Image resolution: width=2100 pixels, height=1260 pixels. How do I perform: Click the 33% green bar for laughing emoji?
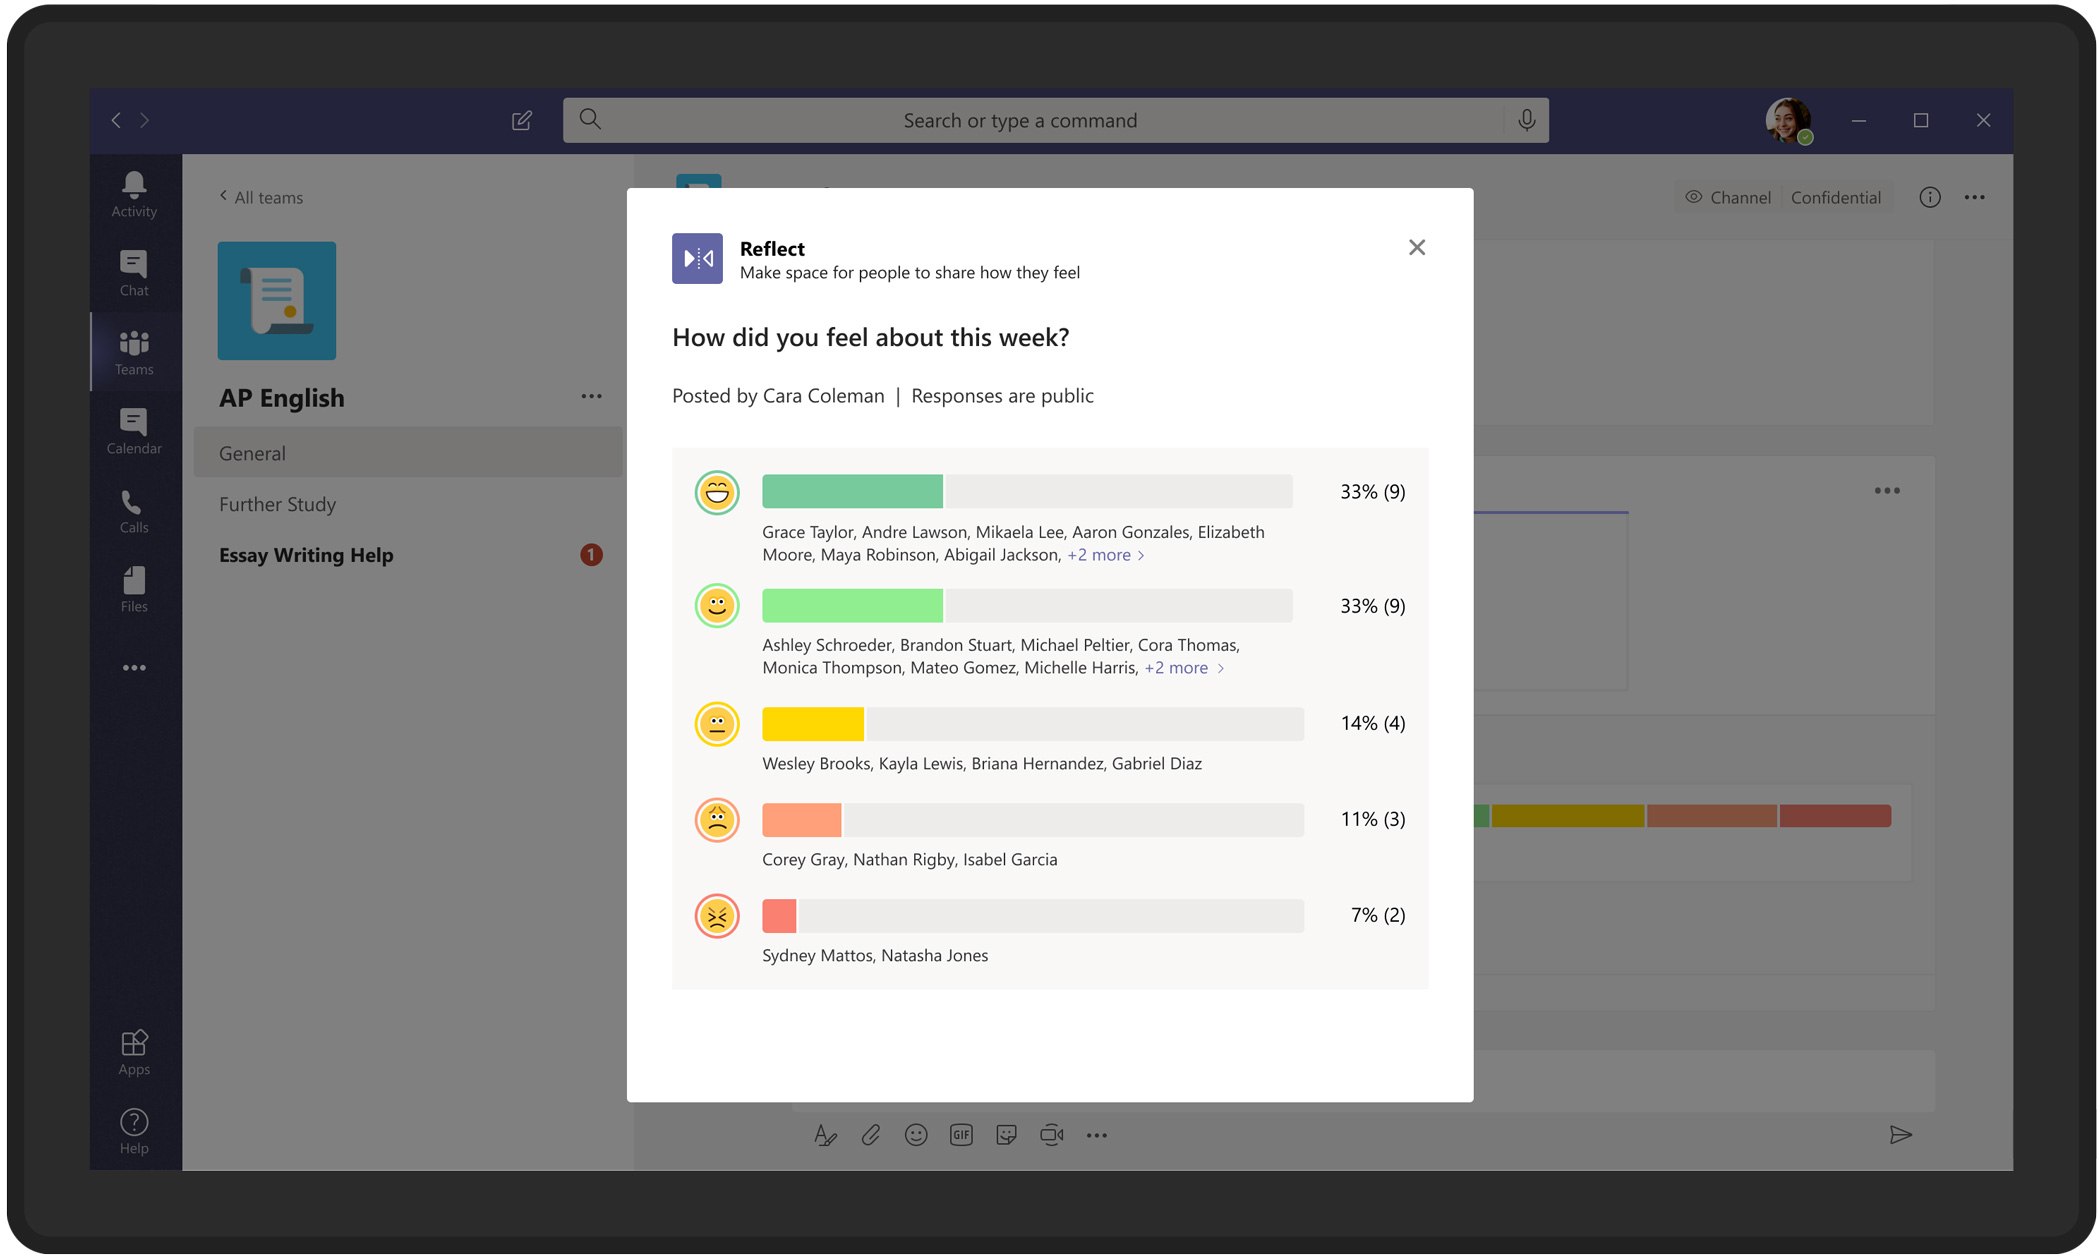click(x=852, y=491)
